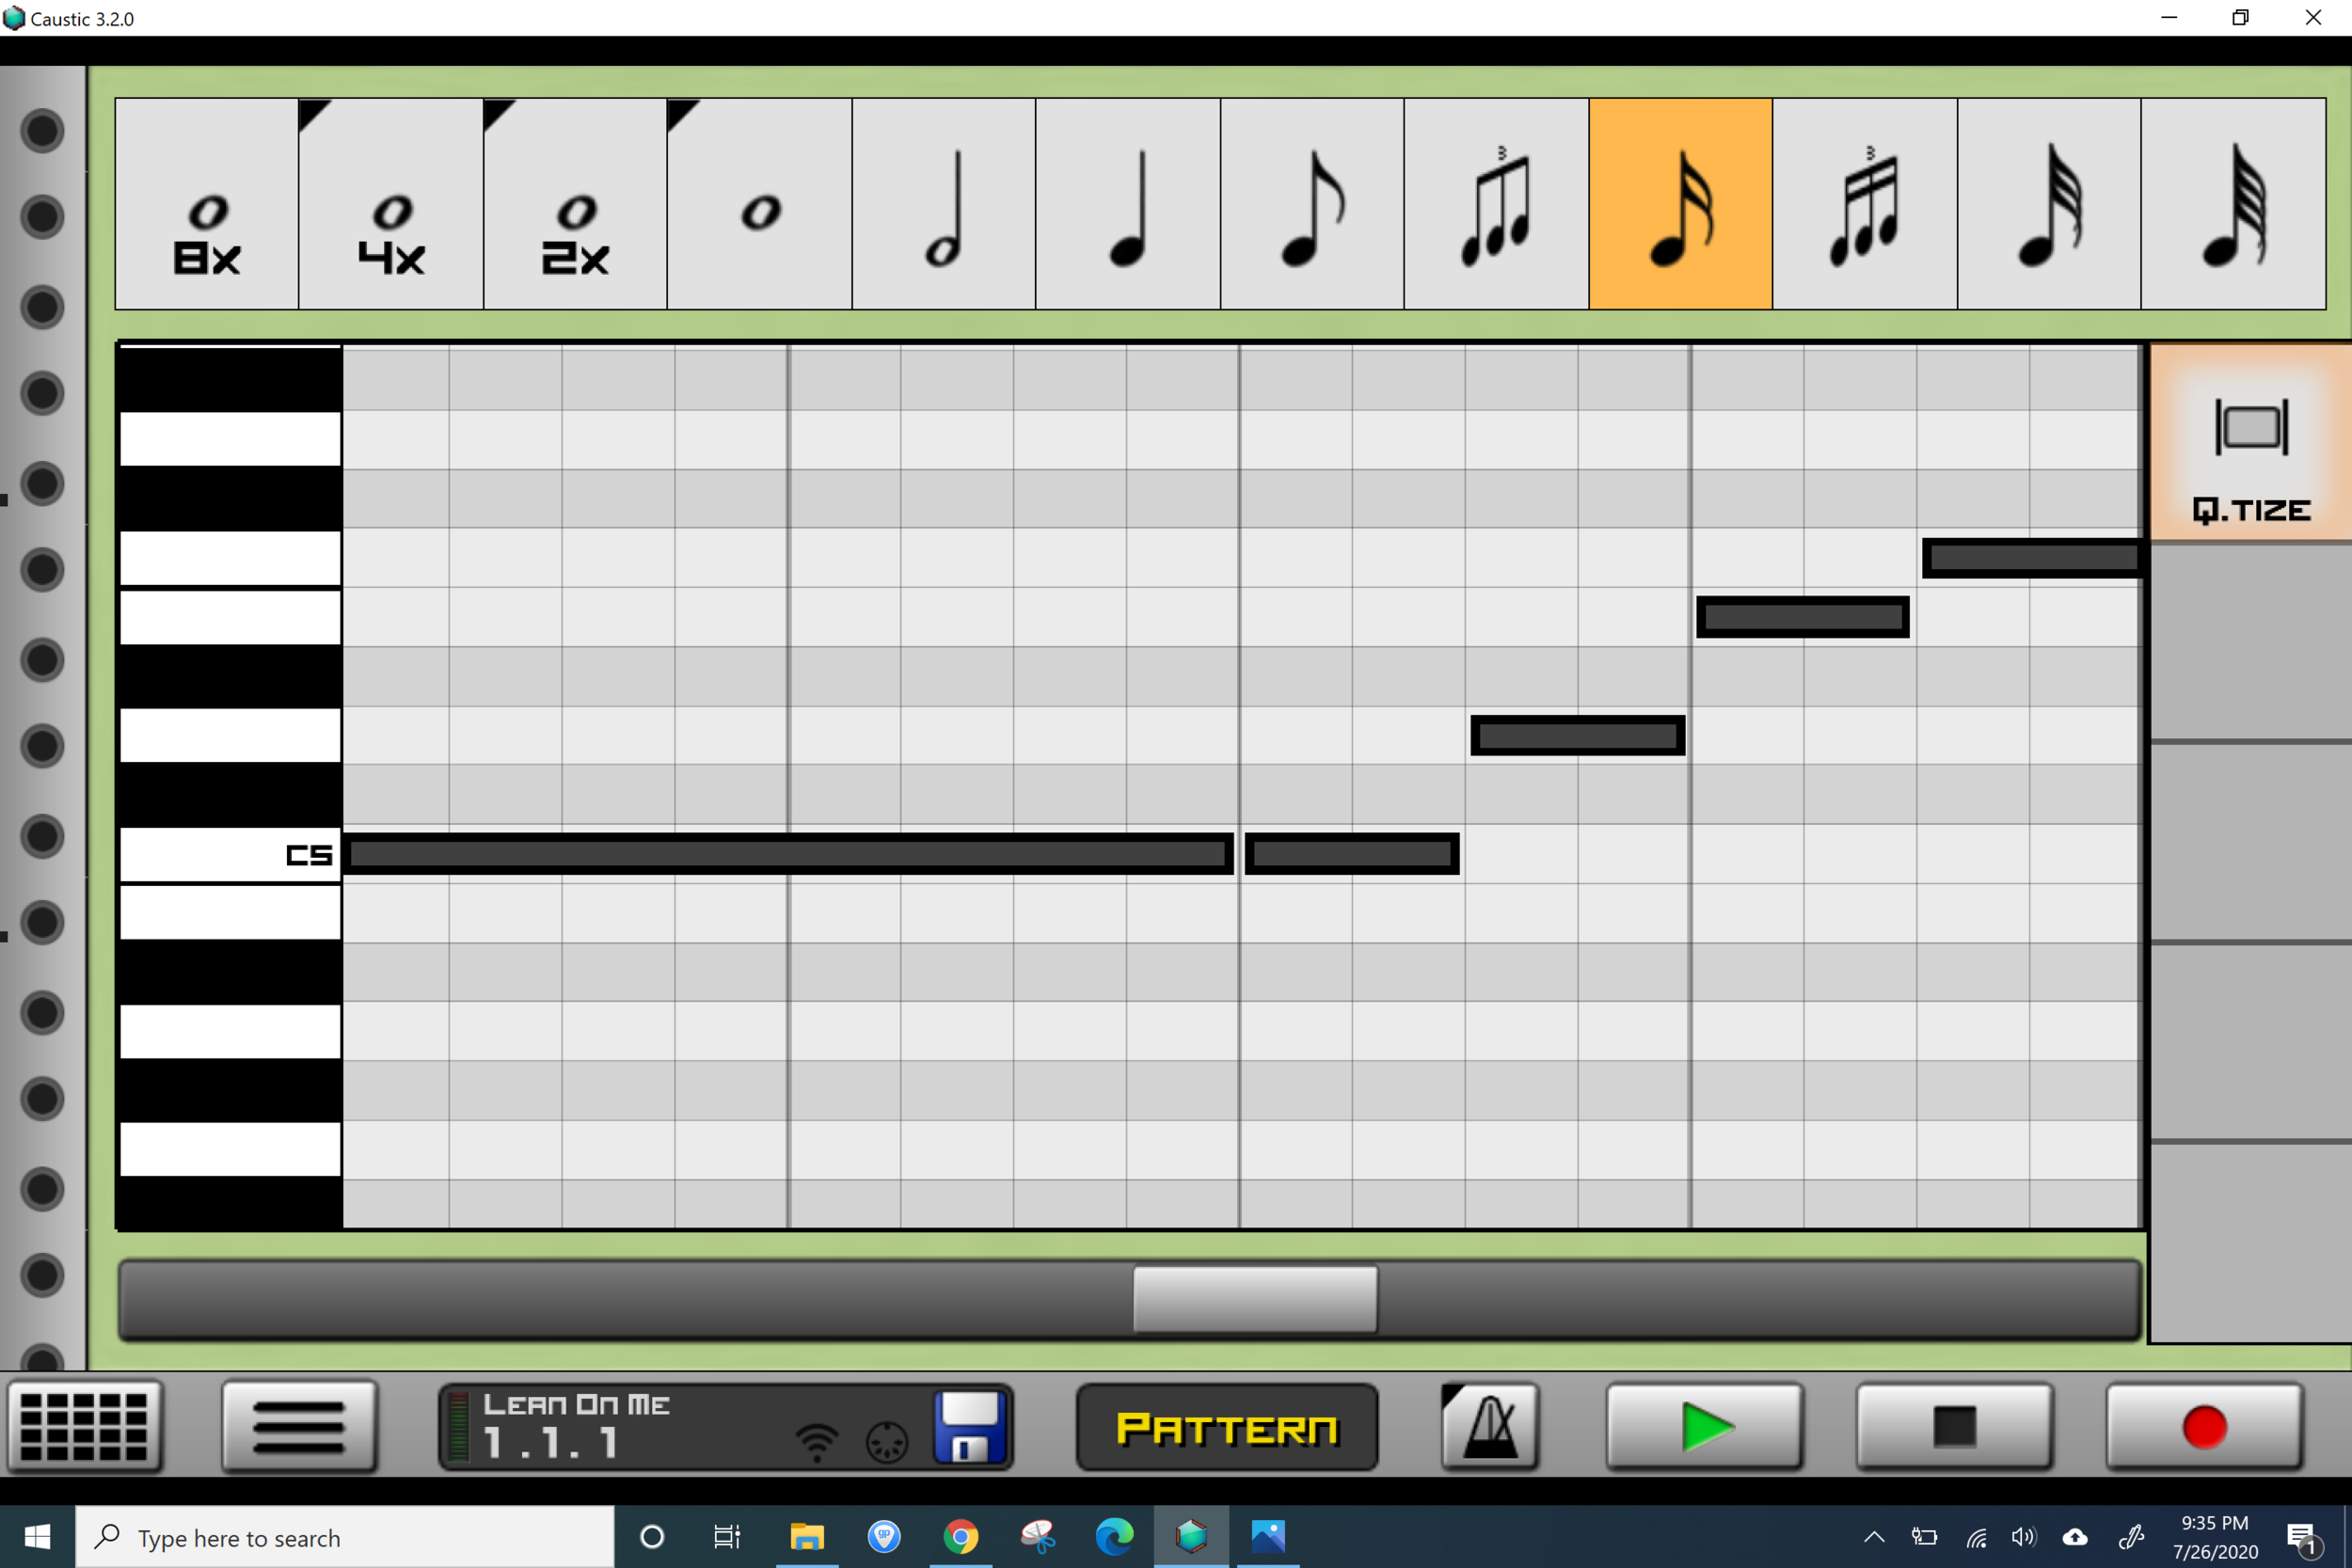Toggle Pattern playback mode
The width and height of the screenshot is (2352, 1568).
1226,1428
